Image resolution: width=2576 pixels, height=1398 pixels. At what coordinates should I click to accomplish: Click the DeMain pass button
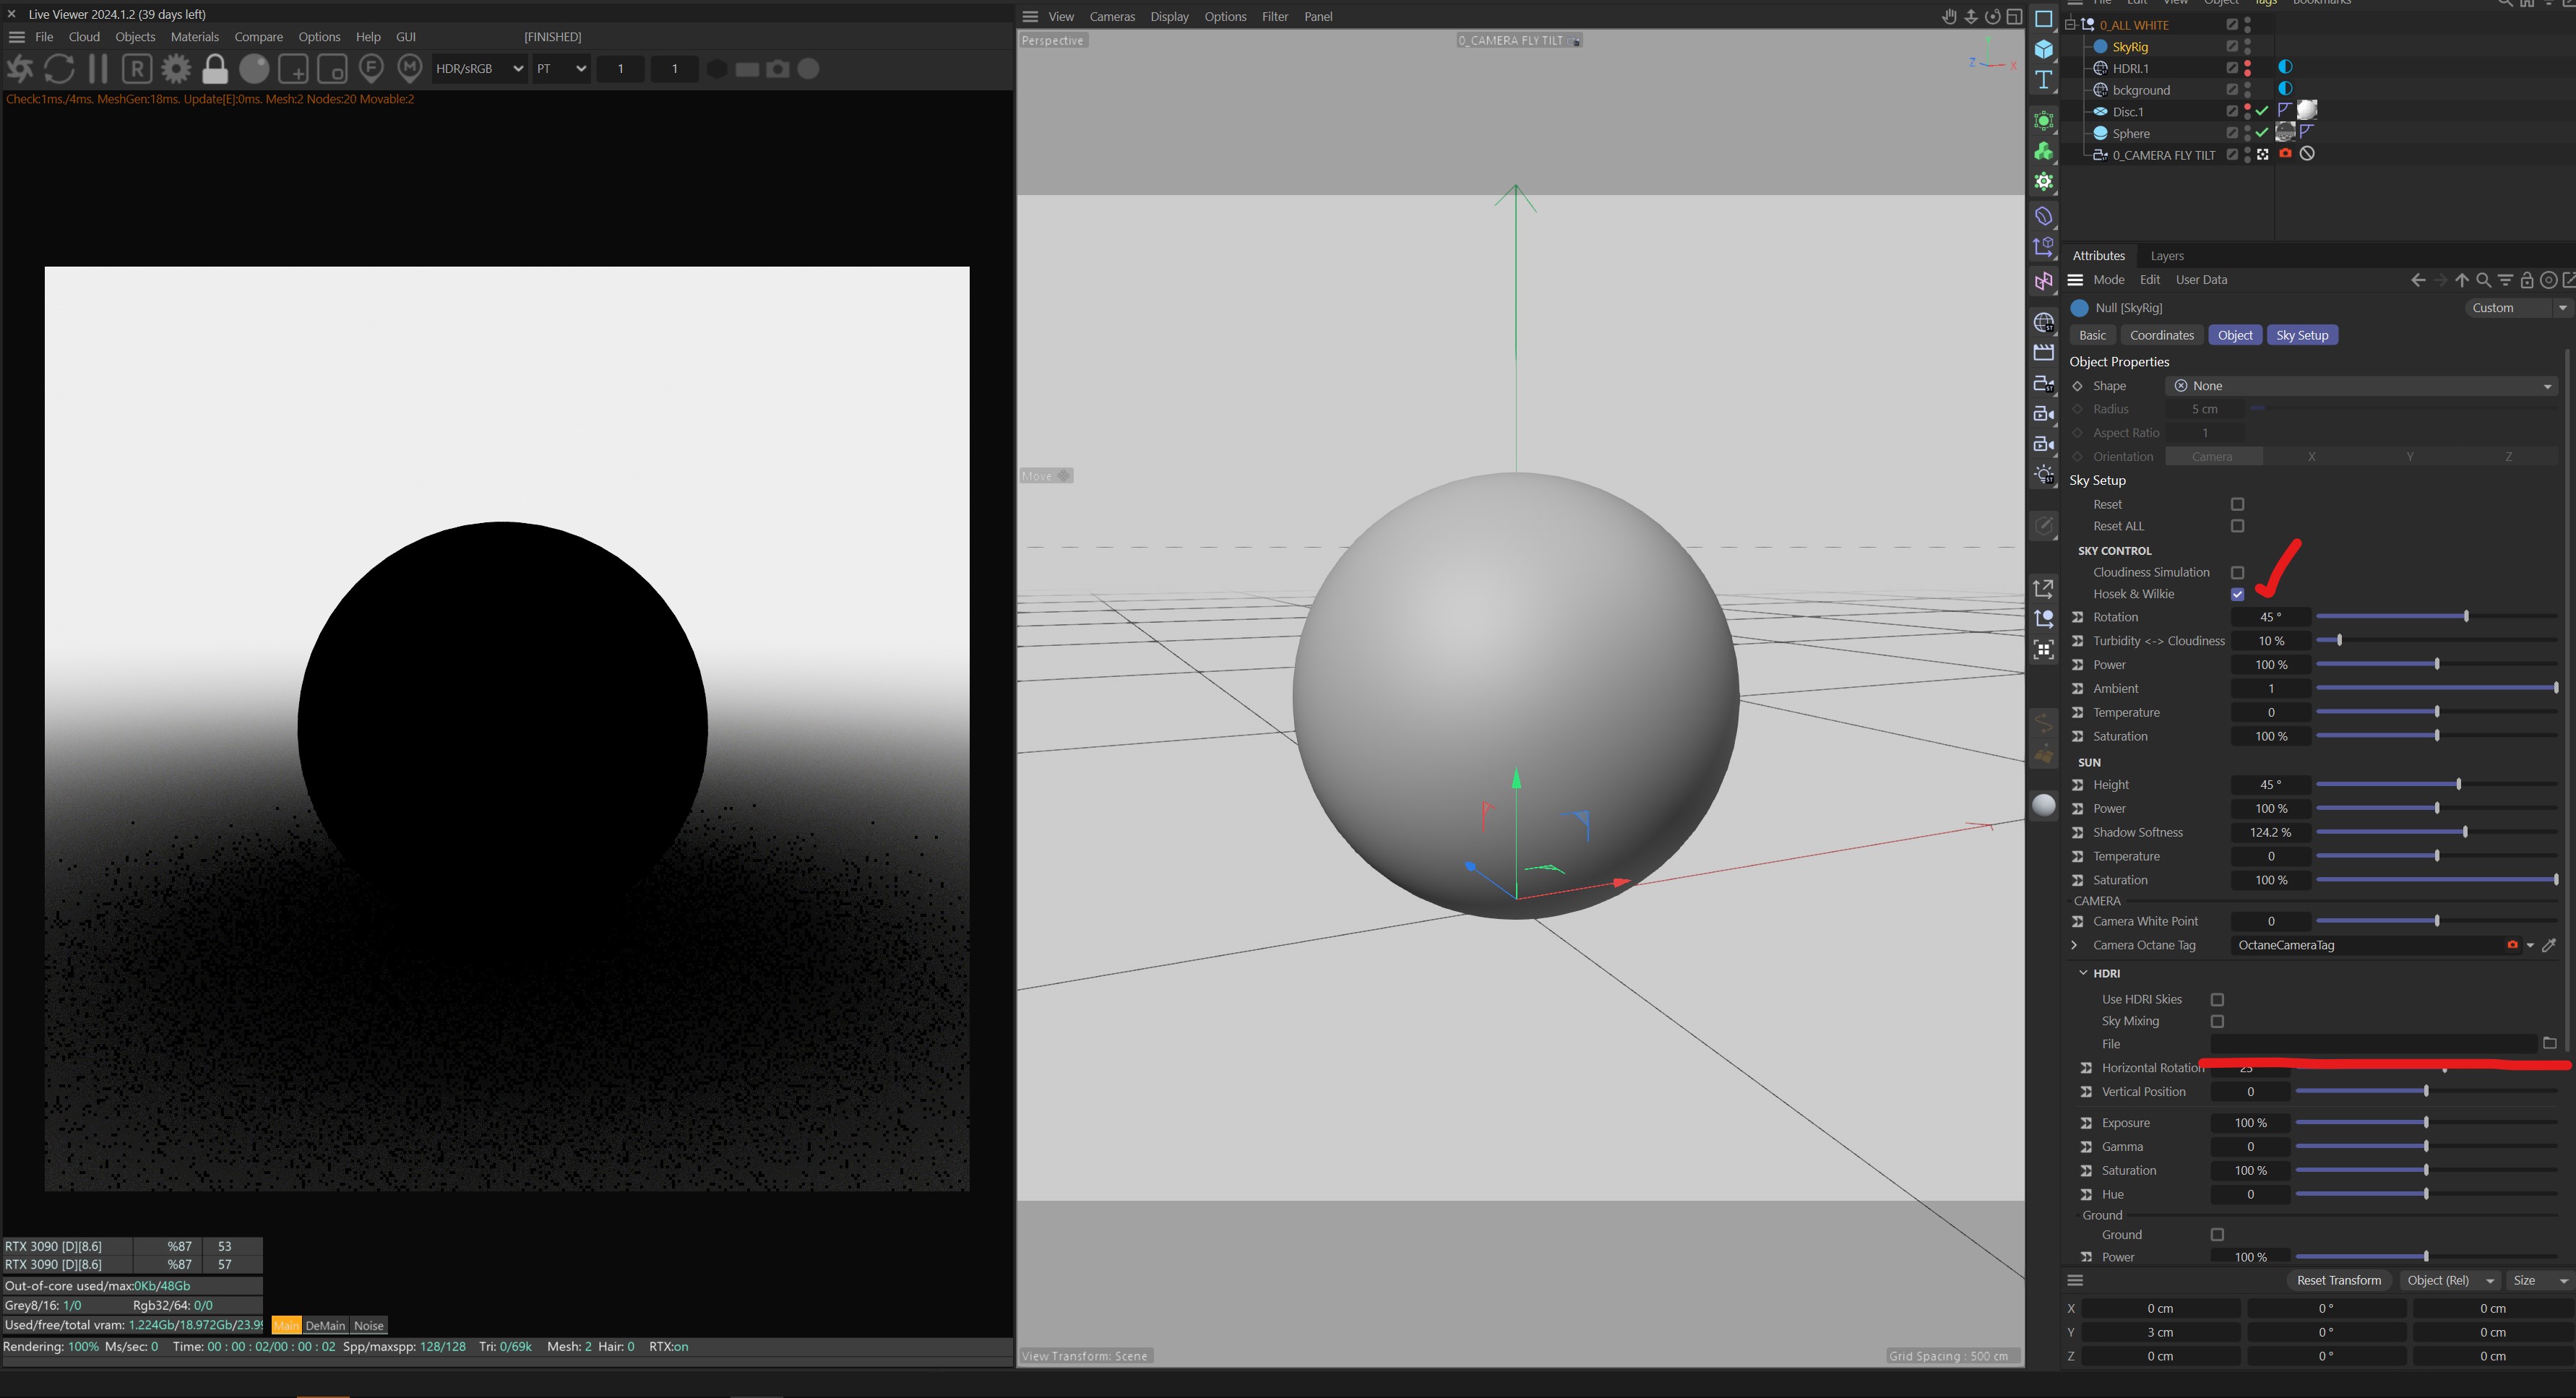coord(325,1326)
